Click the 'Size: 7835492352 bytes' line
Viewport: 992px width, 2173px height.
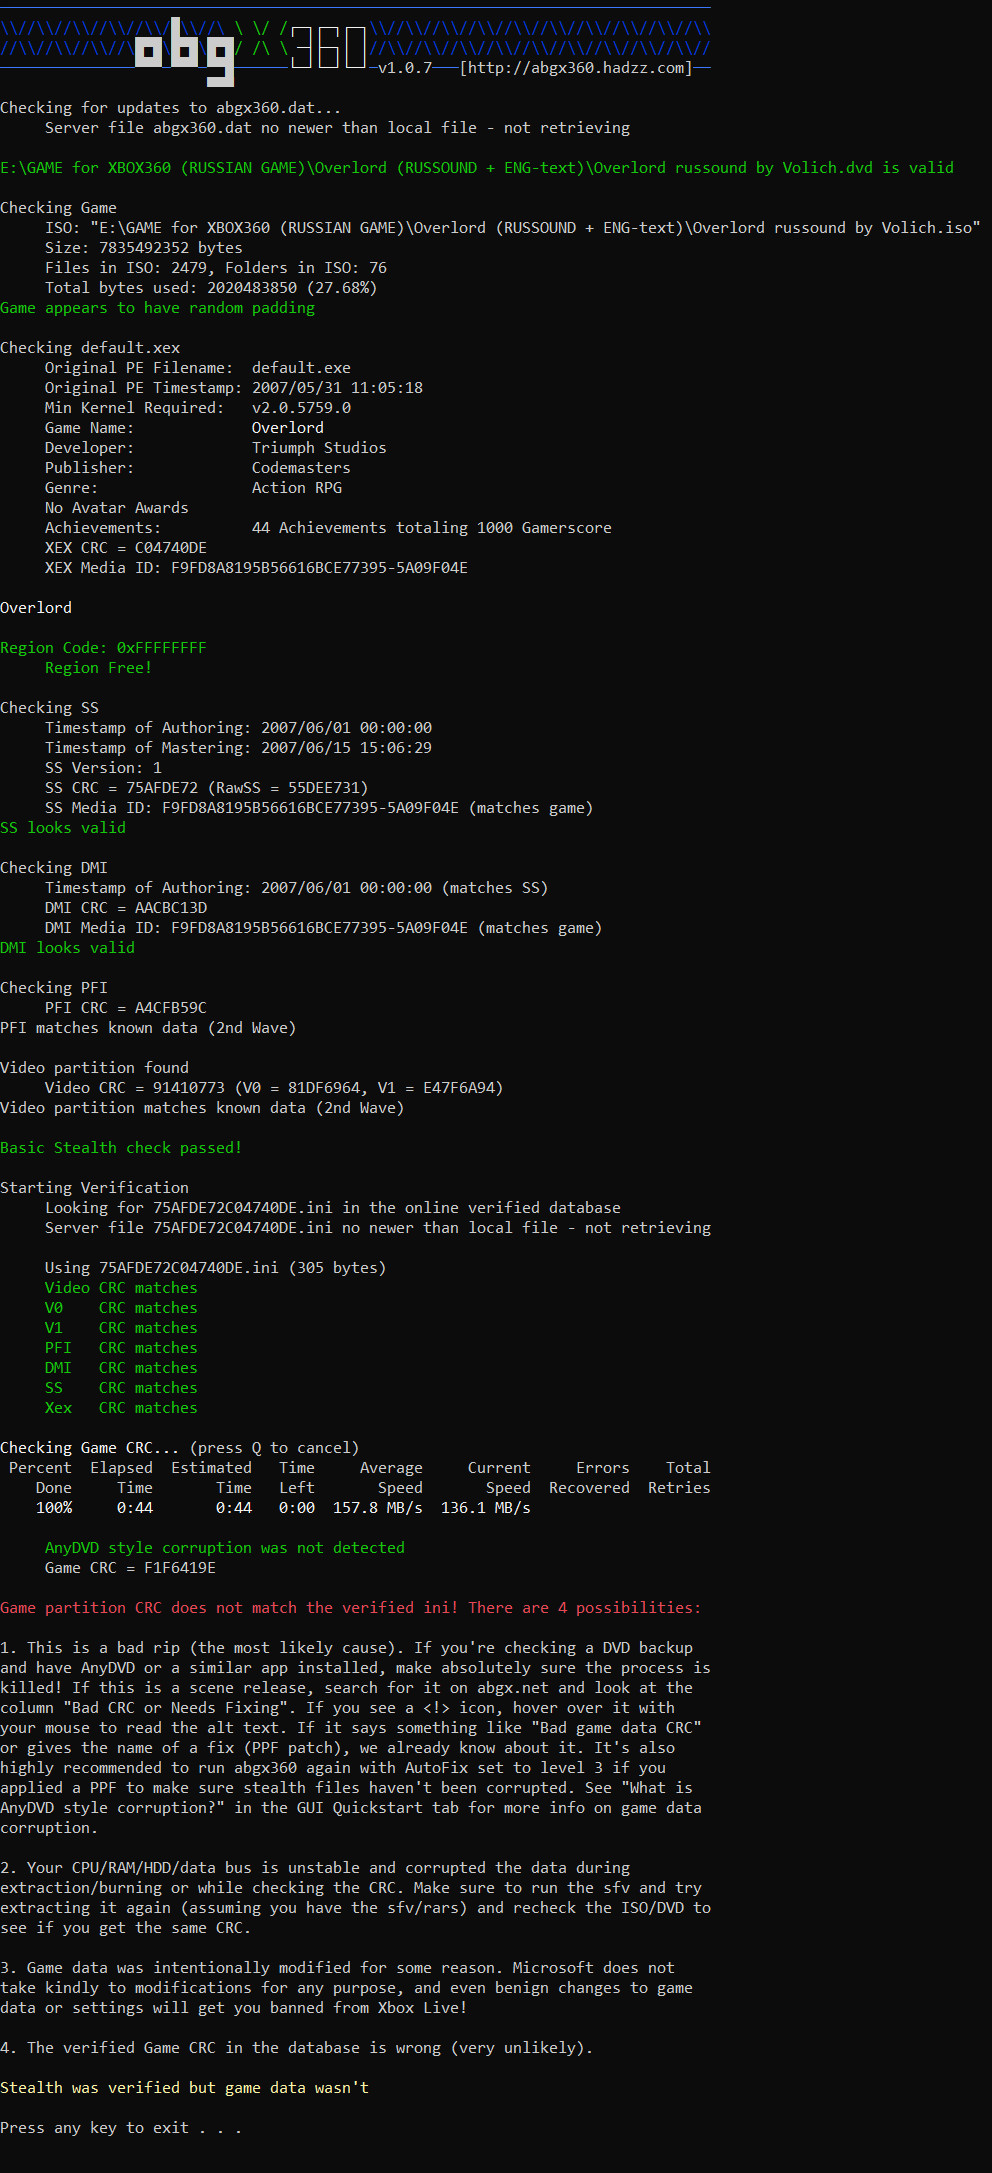coord(143,248)
